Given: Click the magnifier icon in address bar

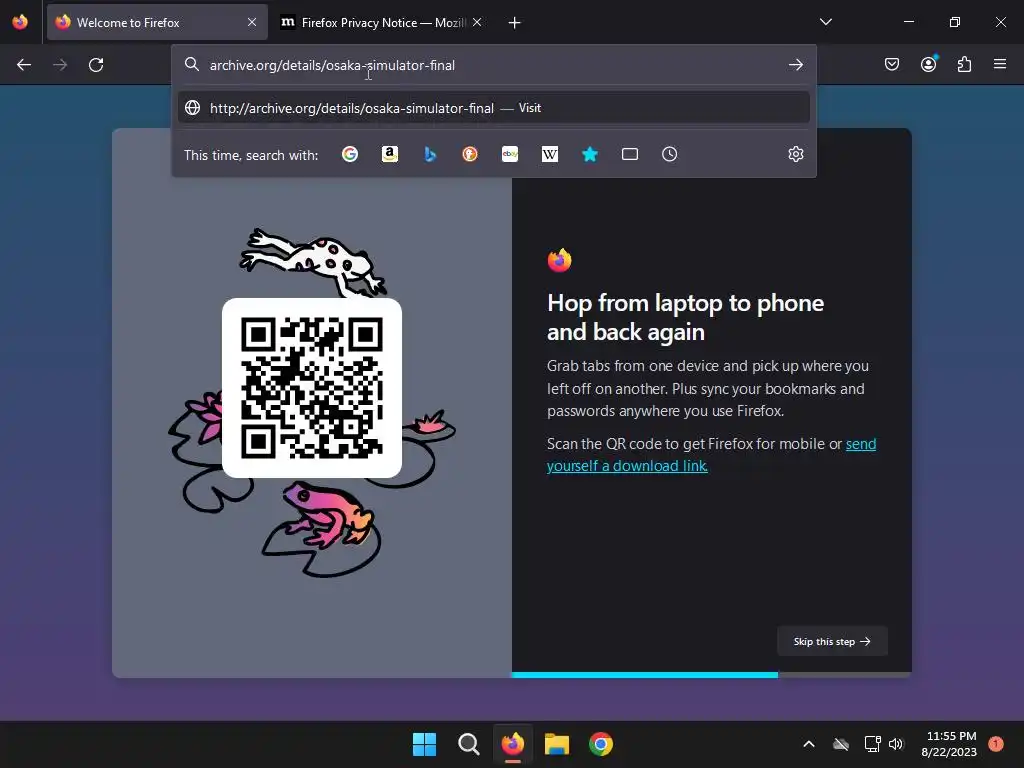Looking at the screenshot, I should [x=191, y=64].
